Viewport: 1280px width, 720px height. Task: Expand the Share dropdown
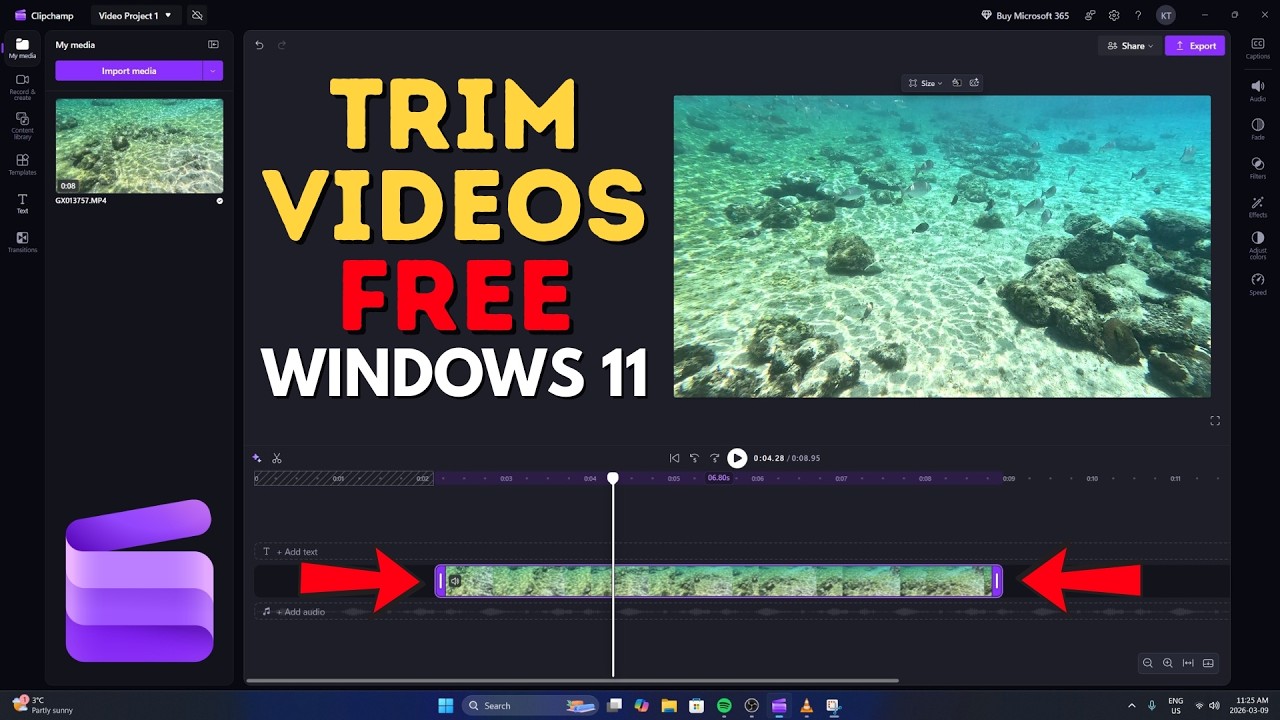point(1130,46)
